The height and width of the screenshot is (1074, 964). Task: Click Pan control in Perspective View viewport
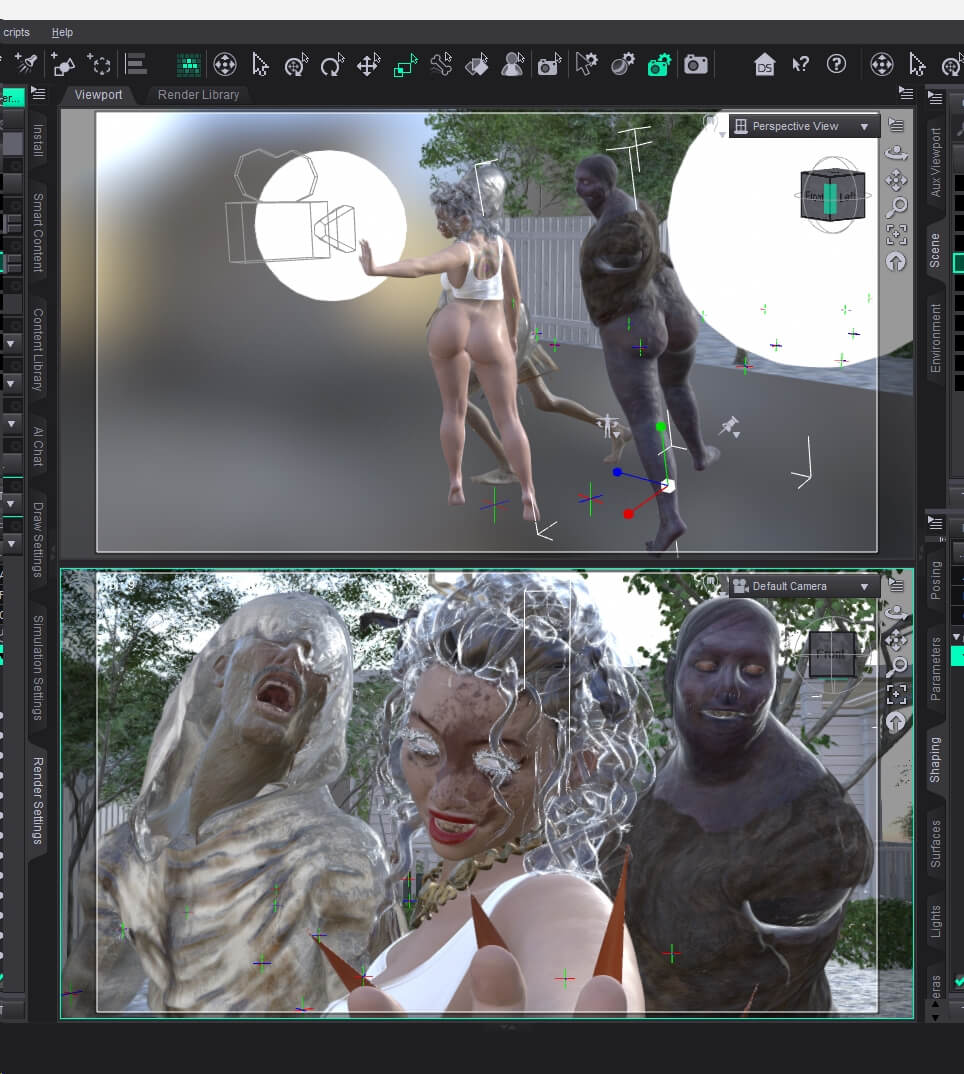point(896,180)
